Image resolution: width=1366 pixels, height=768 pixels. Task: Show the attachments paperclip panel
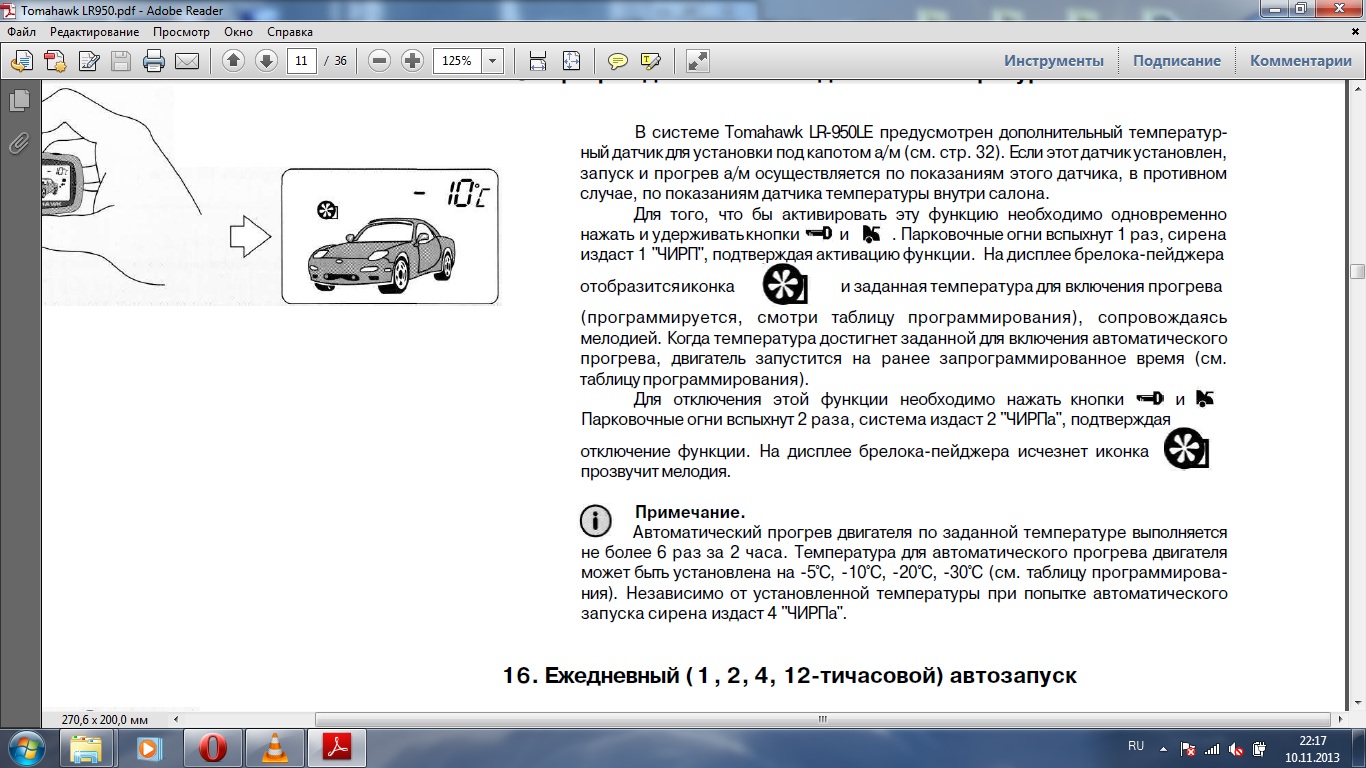(18, 143)
